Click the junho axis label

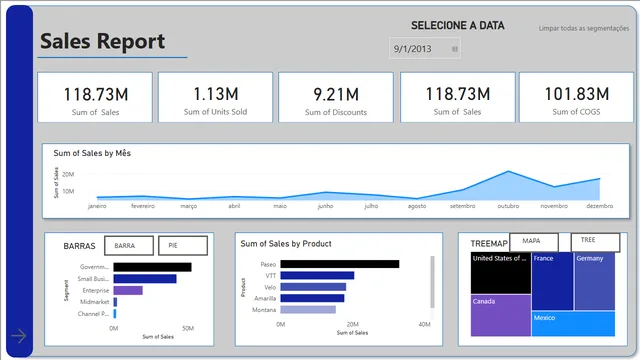coord(326,206)
